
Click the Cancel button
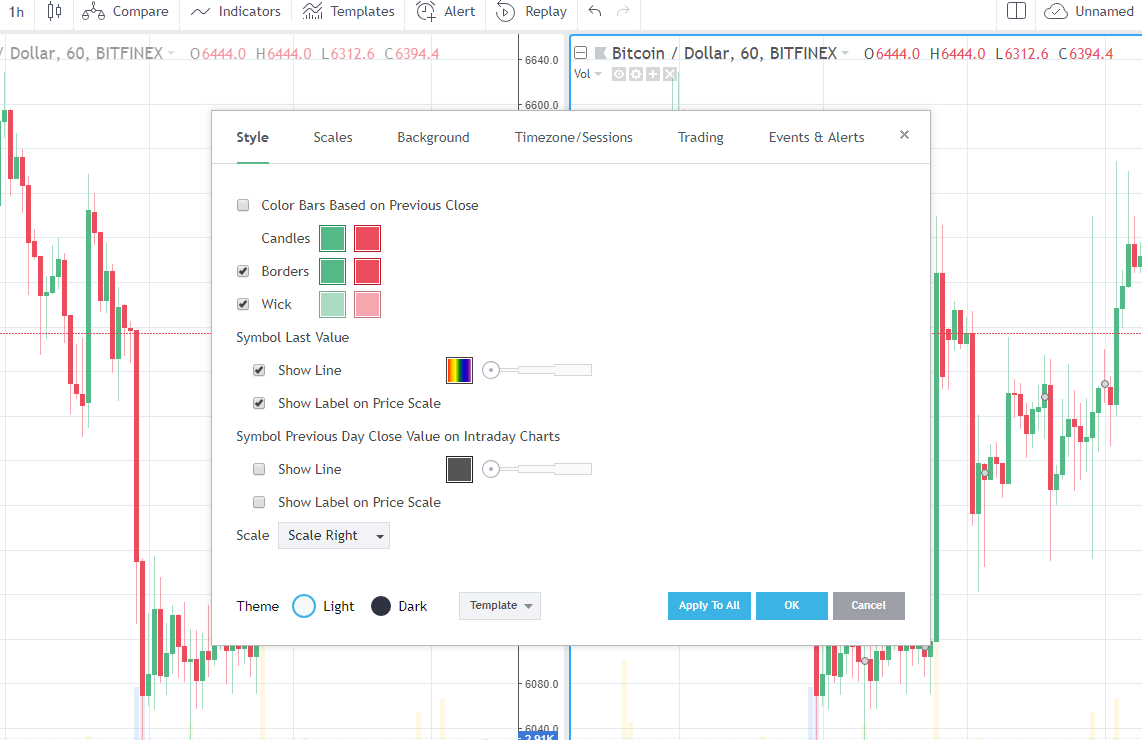click(869, 606)
